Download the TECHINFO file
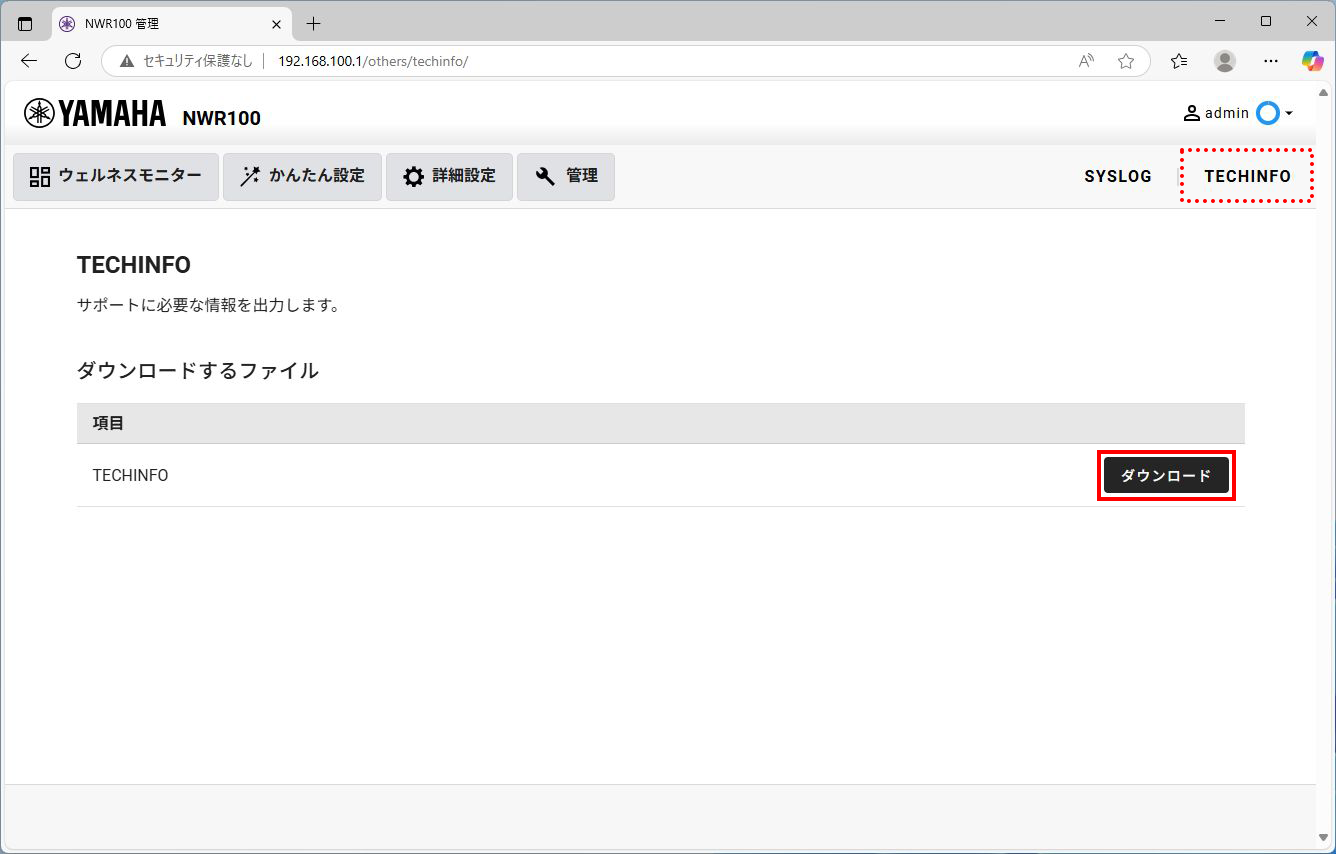1336x854 pixels. 1166,476
